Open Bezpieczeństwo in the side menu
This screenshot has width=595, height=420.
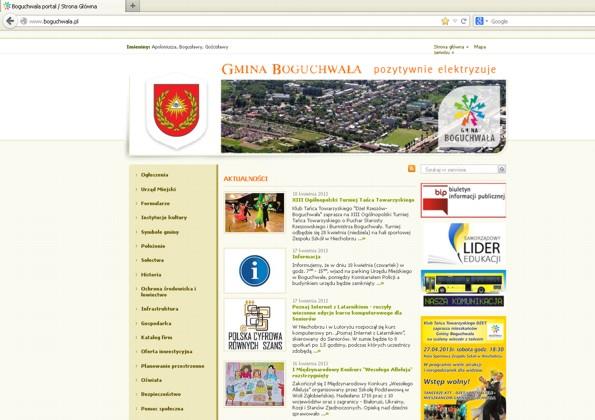(161, 394)
